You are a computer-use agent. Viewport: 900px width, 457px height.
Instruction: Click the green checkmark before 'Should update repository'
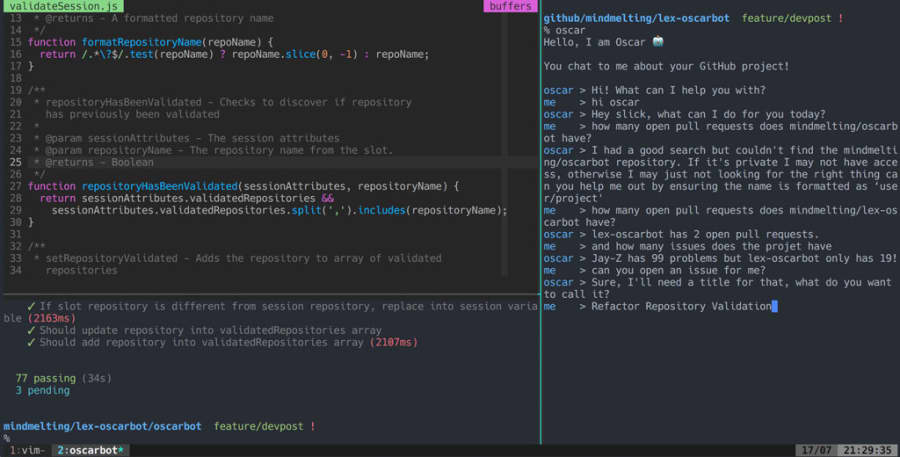tap(31, 330)
